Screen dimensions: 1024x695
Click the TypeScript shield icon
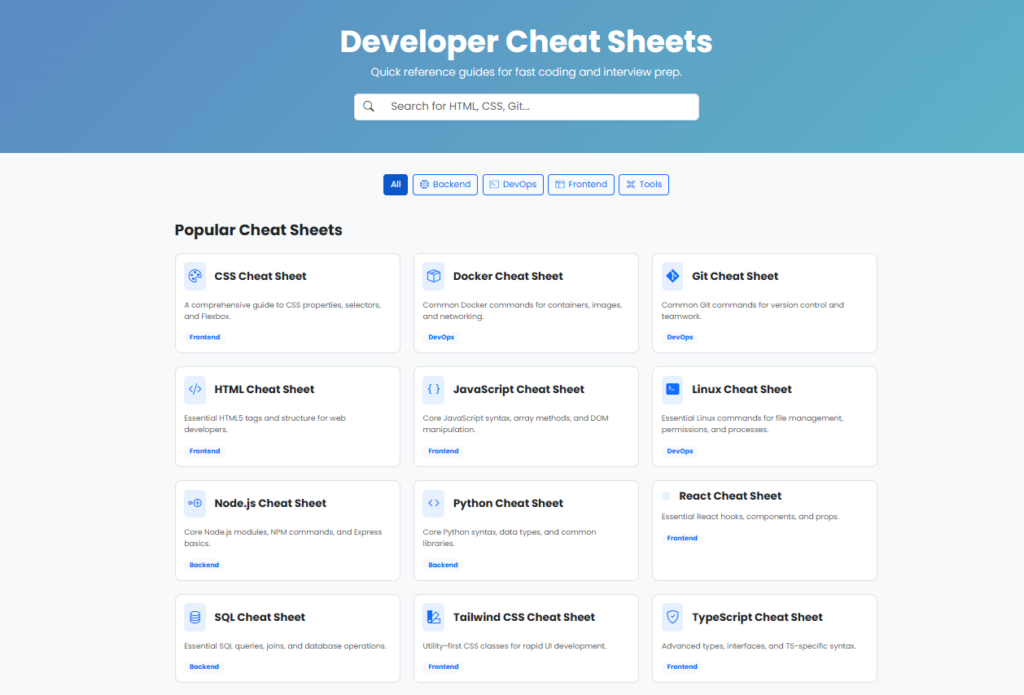pos(673,618)
